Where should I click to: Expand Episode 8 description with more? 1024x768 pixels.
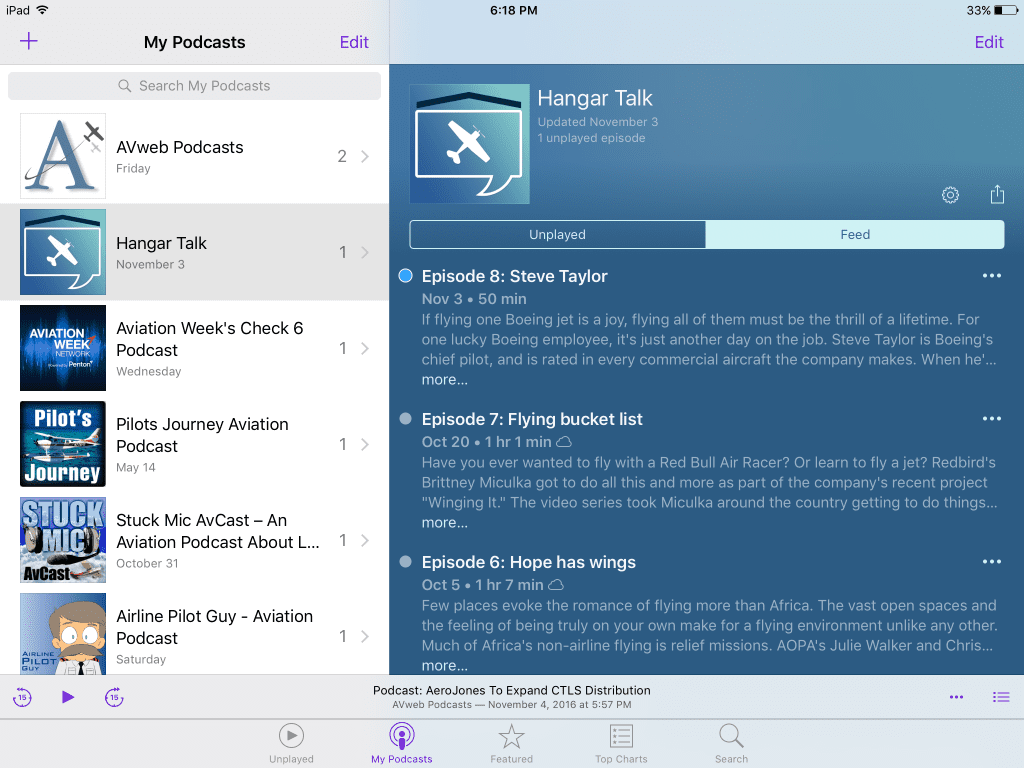[x=444, y=380]
